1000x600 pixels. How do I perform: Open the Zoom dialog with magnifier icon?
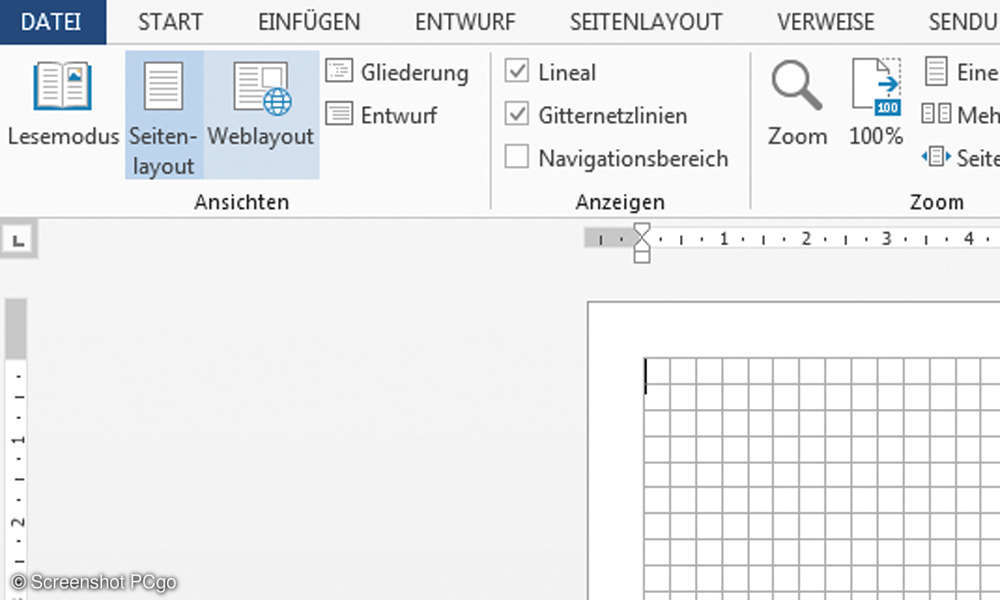coord(796,100)
